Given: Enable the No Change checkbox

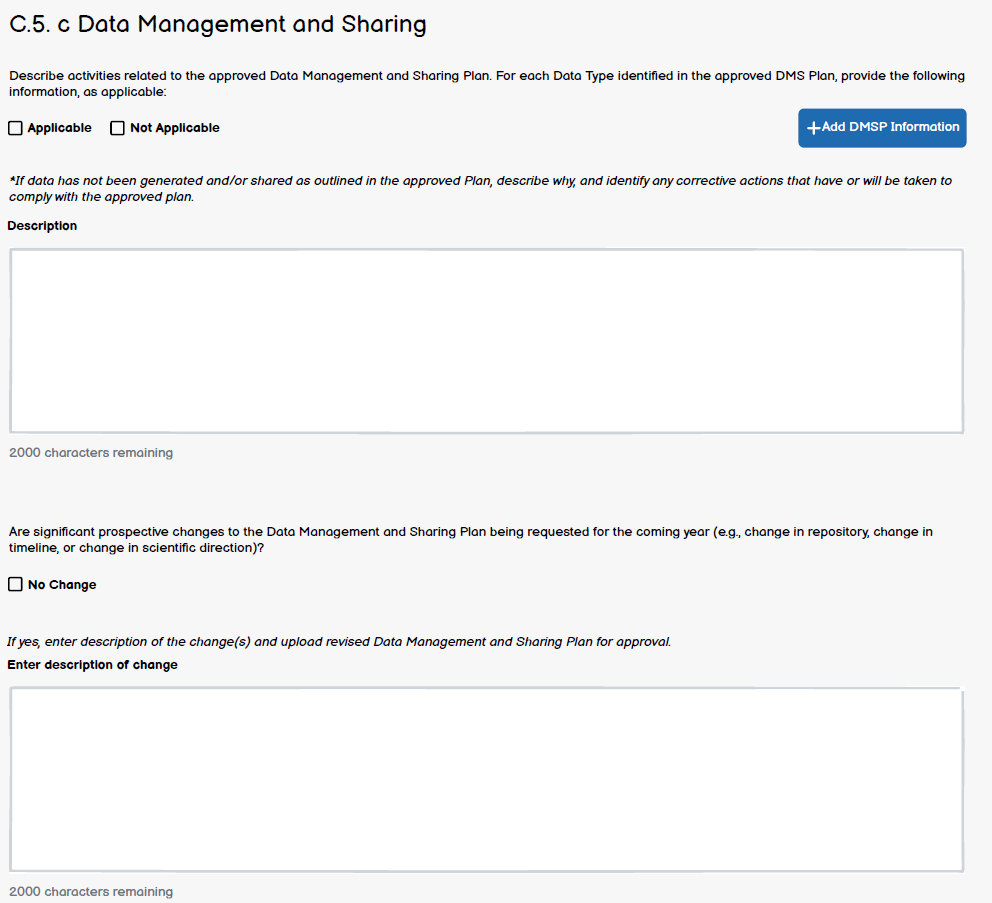Looking at the screenshot, I should pyautogui.click(x=15, y=585).
